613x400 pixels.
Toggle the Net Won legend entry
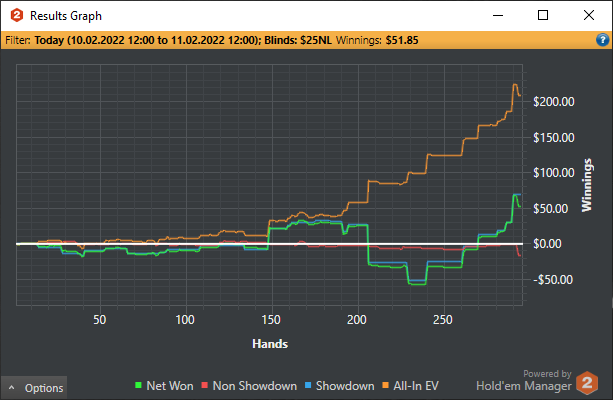pos(164,386)
